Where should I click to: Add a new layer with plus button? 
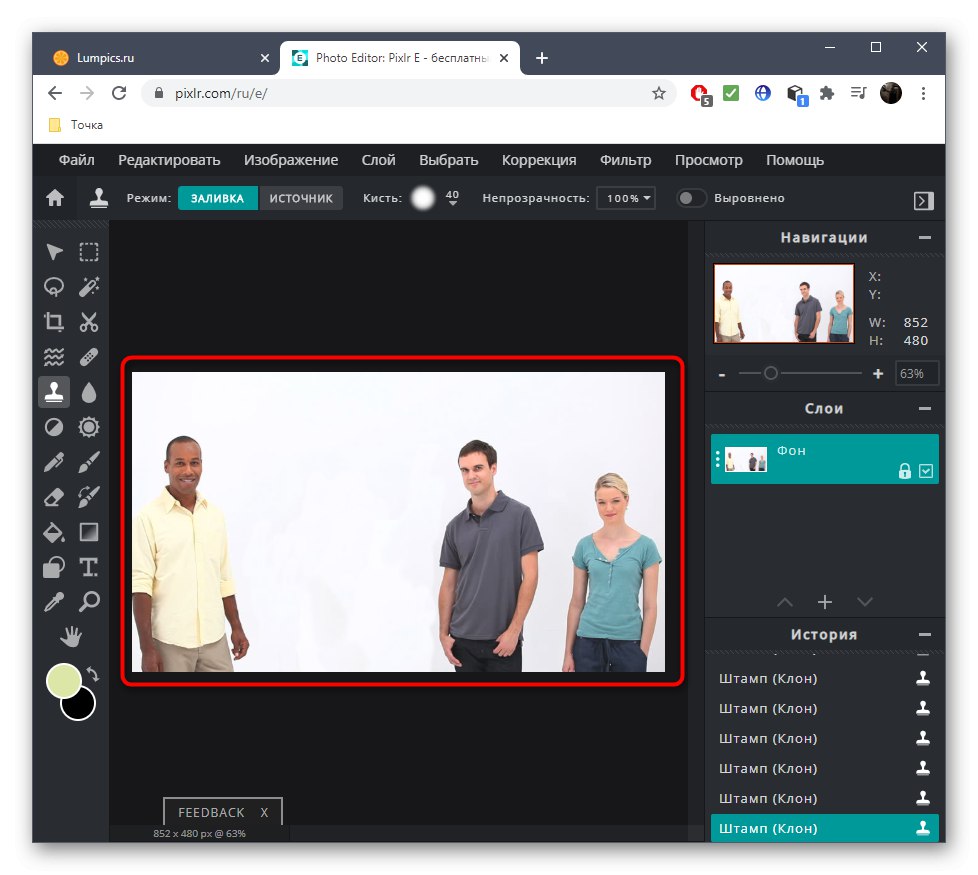tap(825, 602)
